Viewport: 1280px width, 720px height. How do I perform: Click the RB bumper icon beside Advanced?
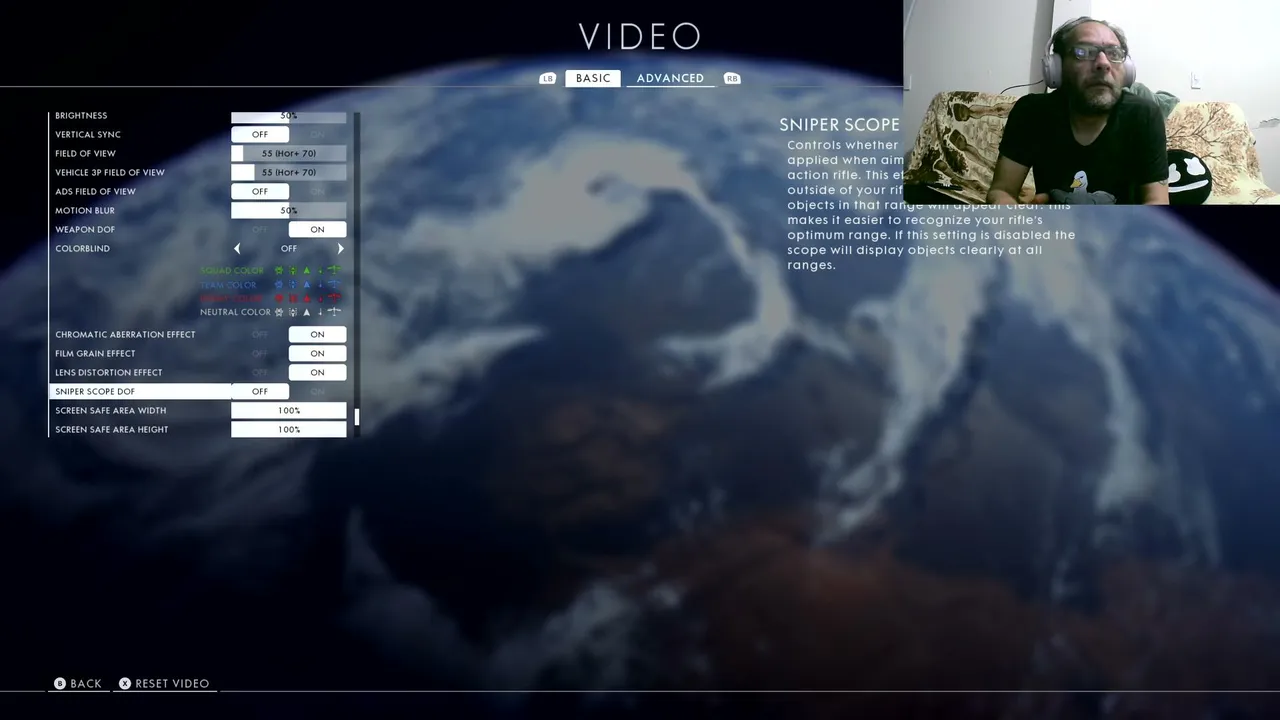(x=732, y=78)
